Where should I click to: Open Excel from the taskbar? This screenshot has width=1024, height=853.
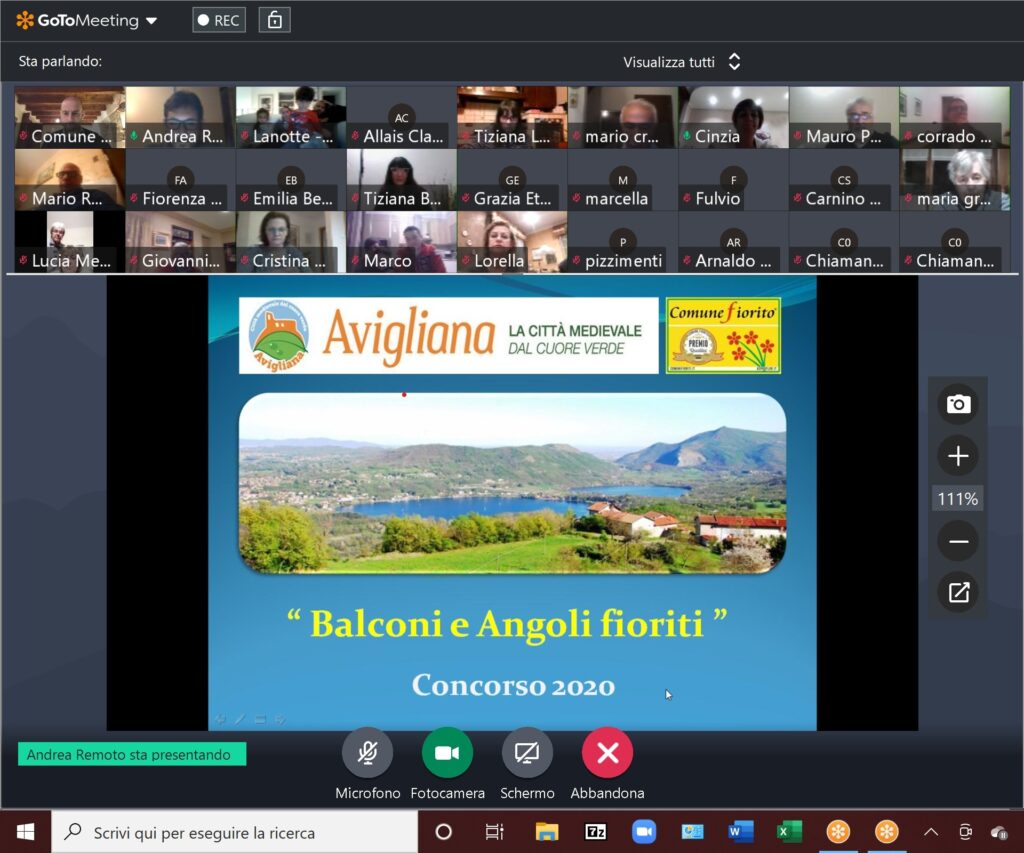point(790,832)
